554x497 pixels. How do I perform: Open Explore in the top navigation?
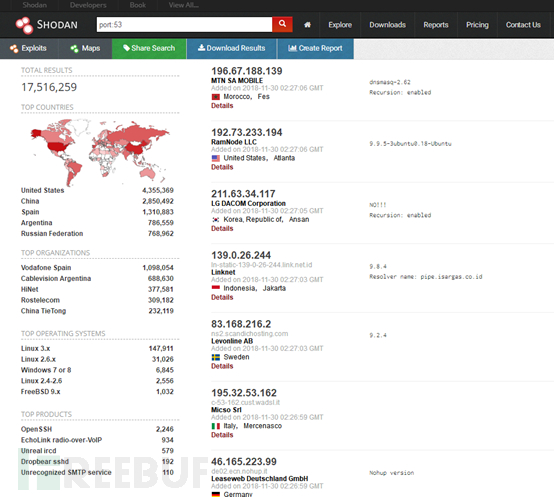(x=340, y=25)
